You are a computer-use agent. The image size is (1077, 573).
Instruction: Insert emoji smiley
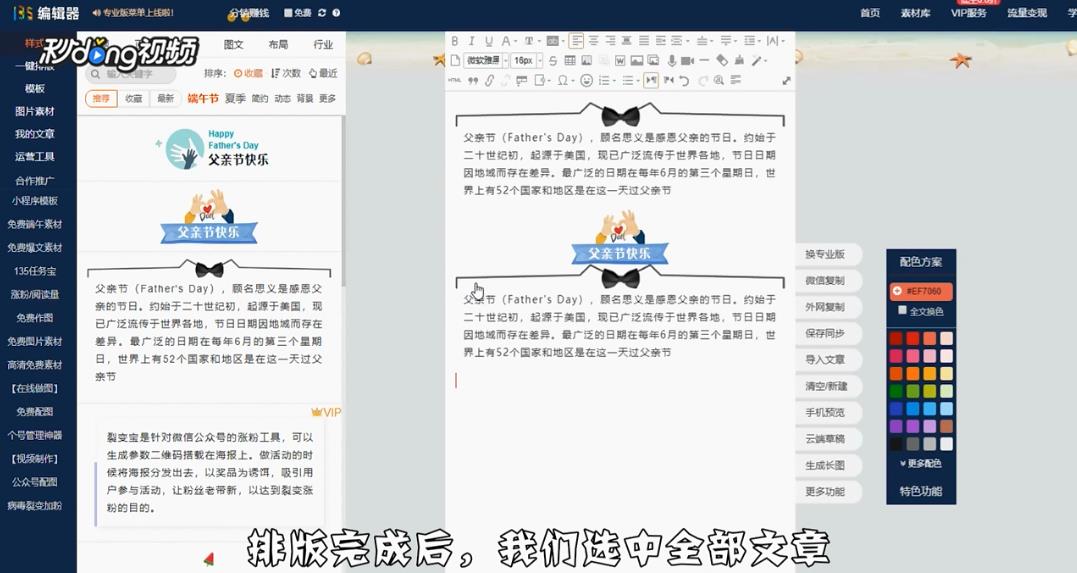coord(586,80)
